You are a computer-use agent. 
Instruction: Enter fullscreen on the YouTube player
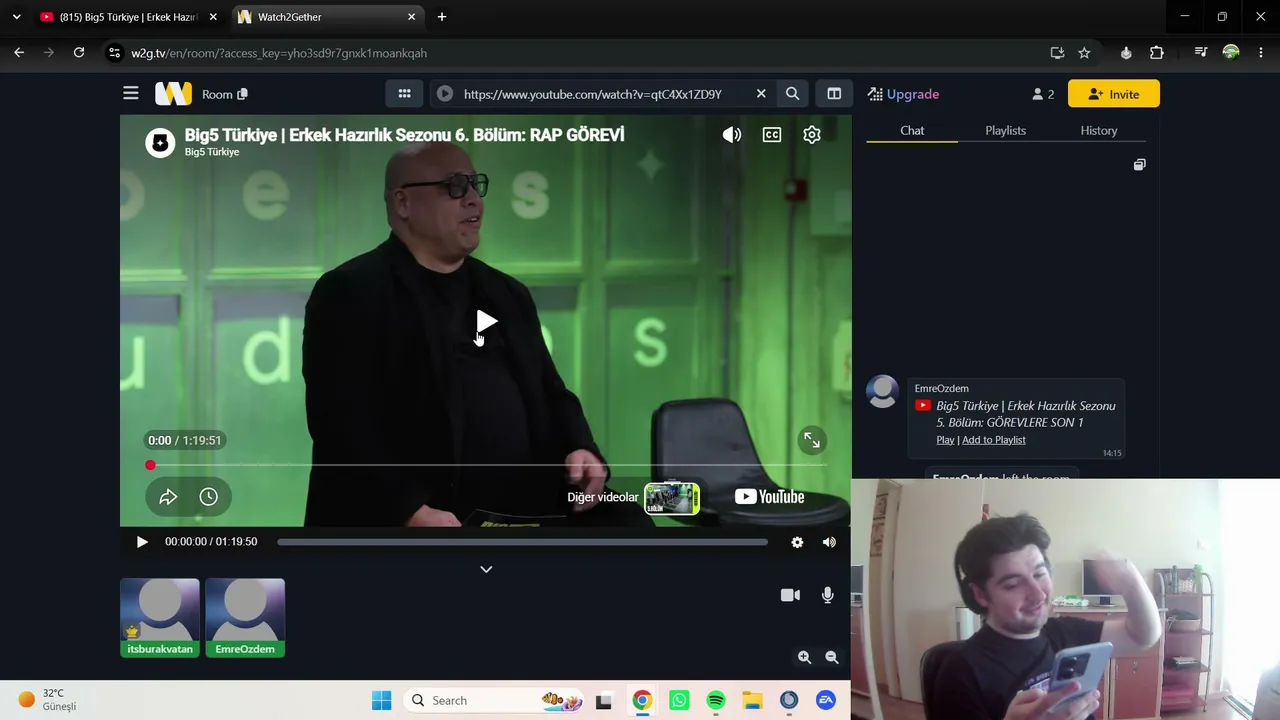[x=812, y=440]
